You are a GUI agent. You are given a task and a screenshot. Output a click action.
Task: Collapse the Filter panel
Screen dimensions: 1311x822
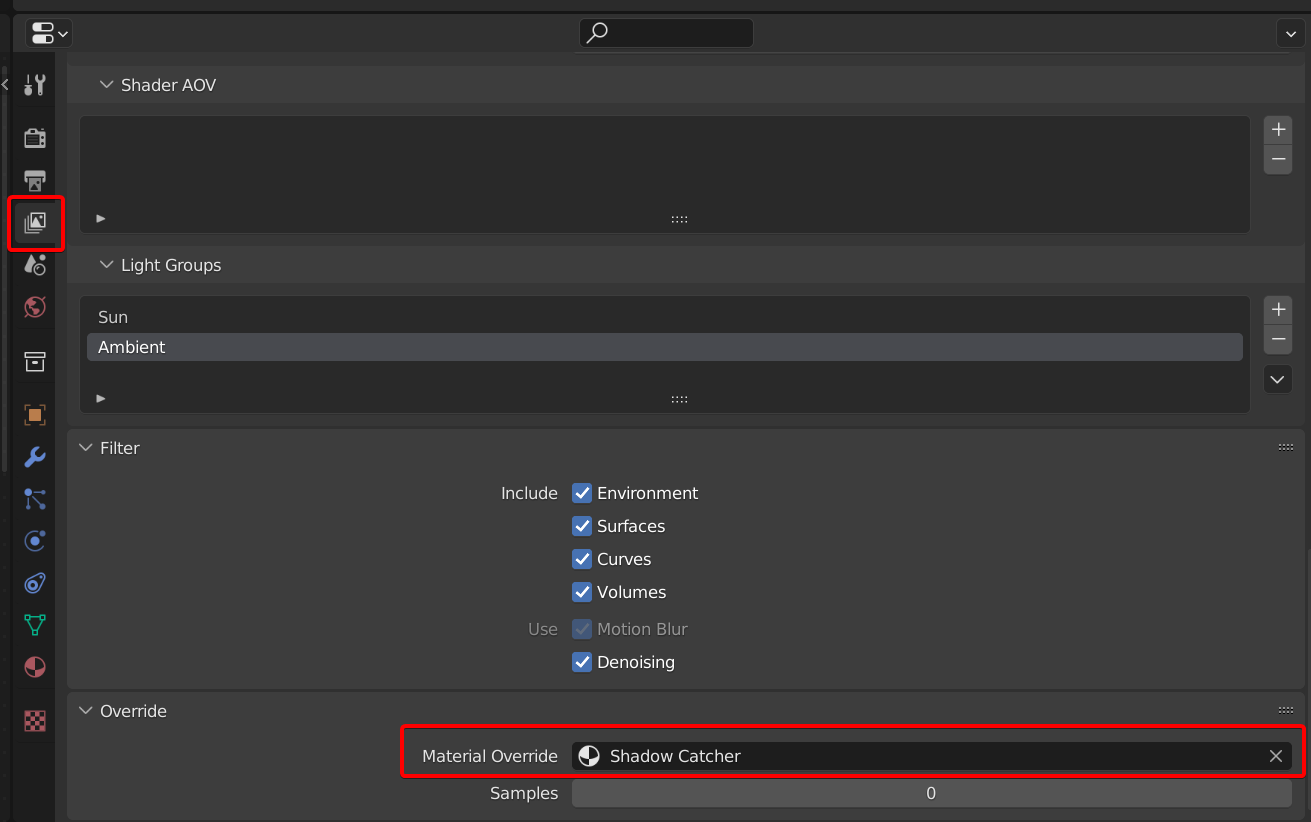pos(86,448)
